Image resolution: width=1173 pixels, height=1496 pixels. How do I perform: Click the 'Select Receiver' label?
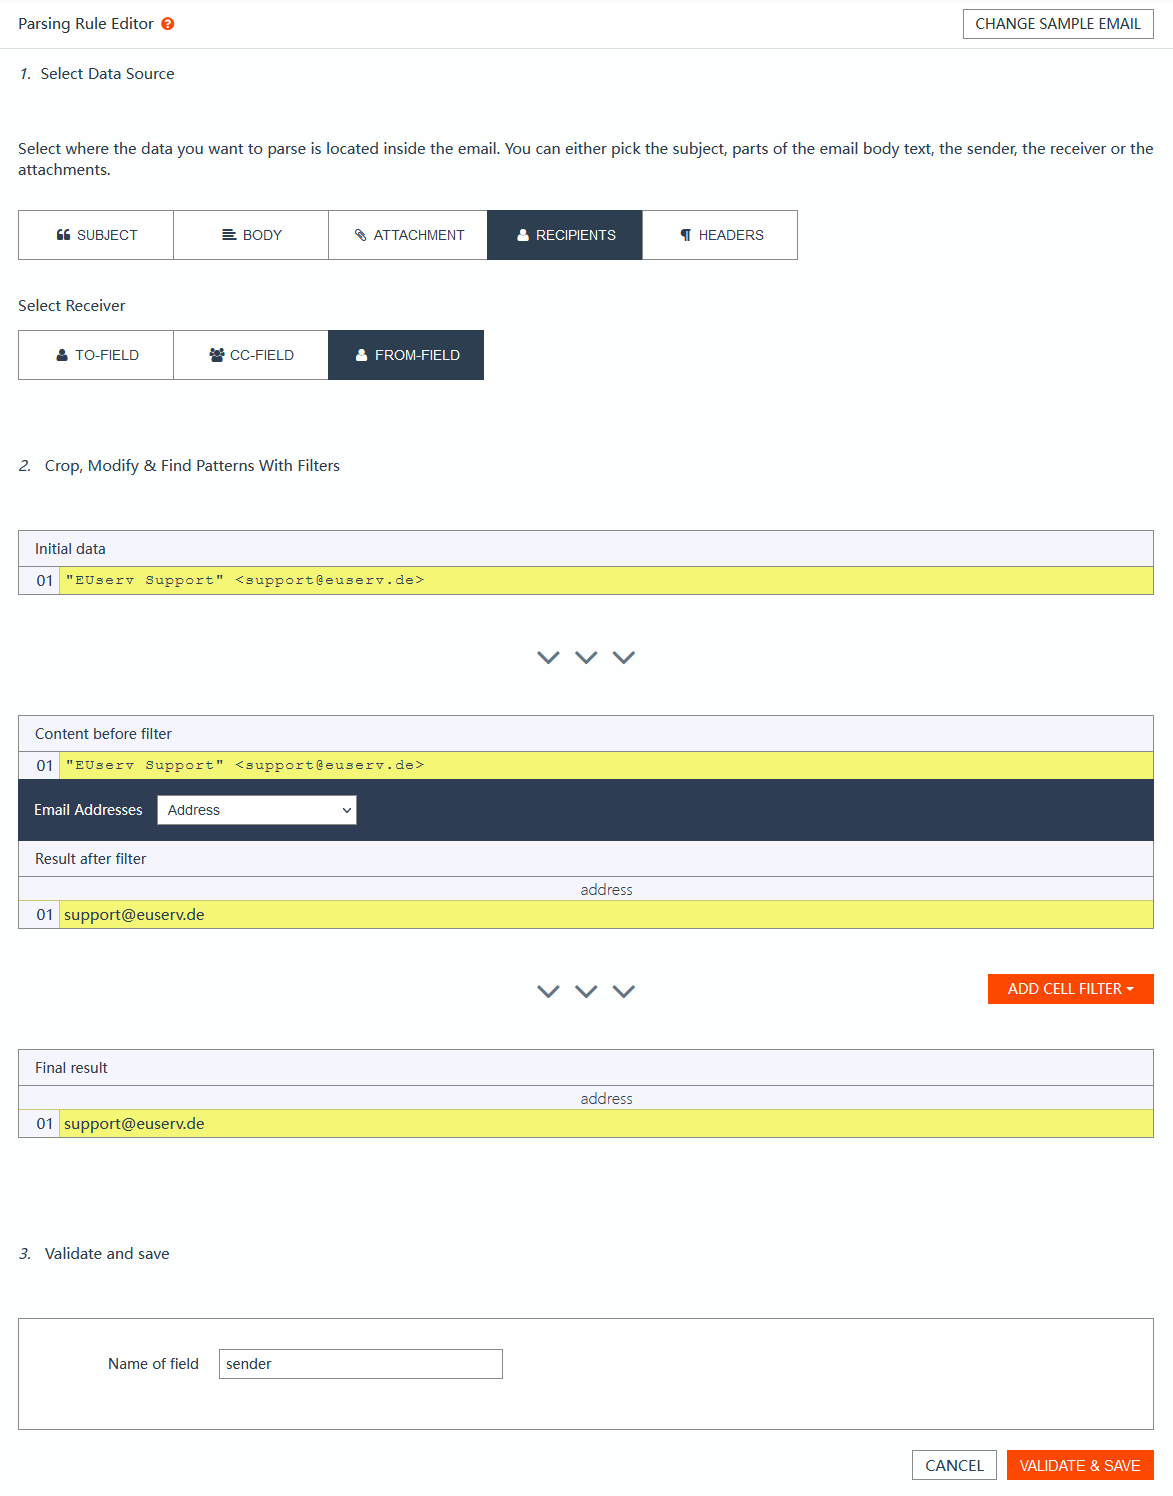click(x=72, y=306)
